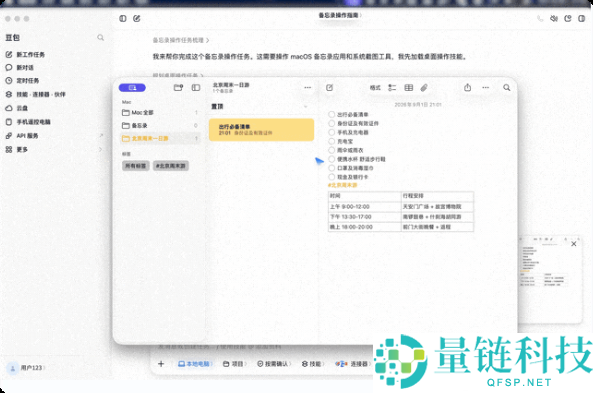The width and height of the screenshot is (593, 393).
Task: Check 口罩及消毒湿巾 checklist item
Action: pyautogui.click(x=331, y=168)
